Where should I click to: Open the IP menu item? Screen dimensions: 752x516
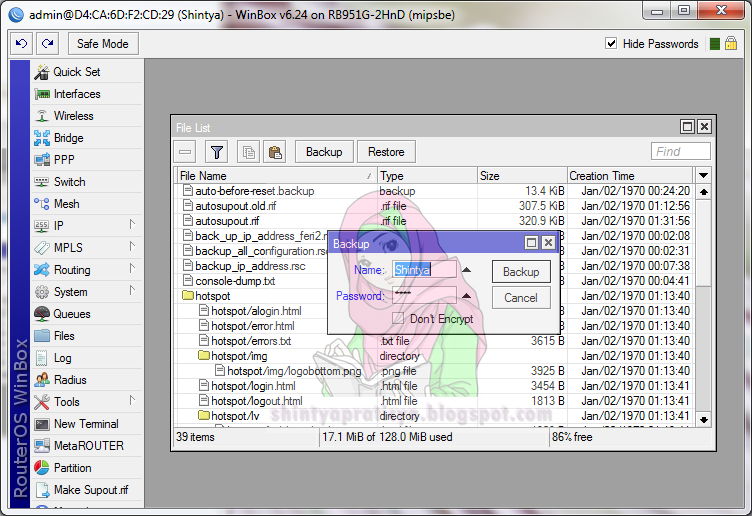point(88,226)
